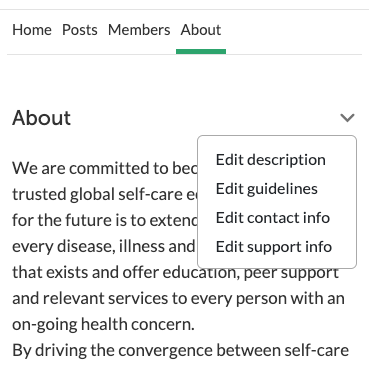Click the text 'trusted global self-care'
This screenshot has width=369, height=365.
coord(105,194)
